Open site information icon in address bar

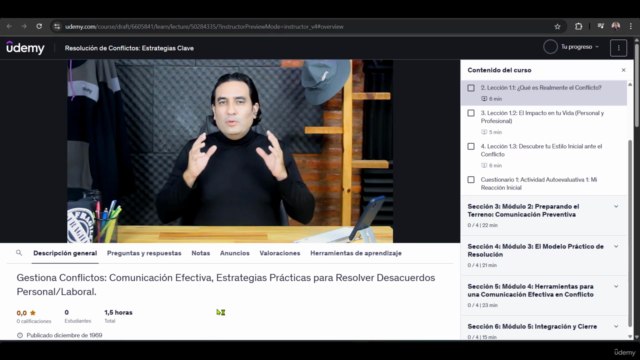point(57,27)
